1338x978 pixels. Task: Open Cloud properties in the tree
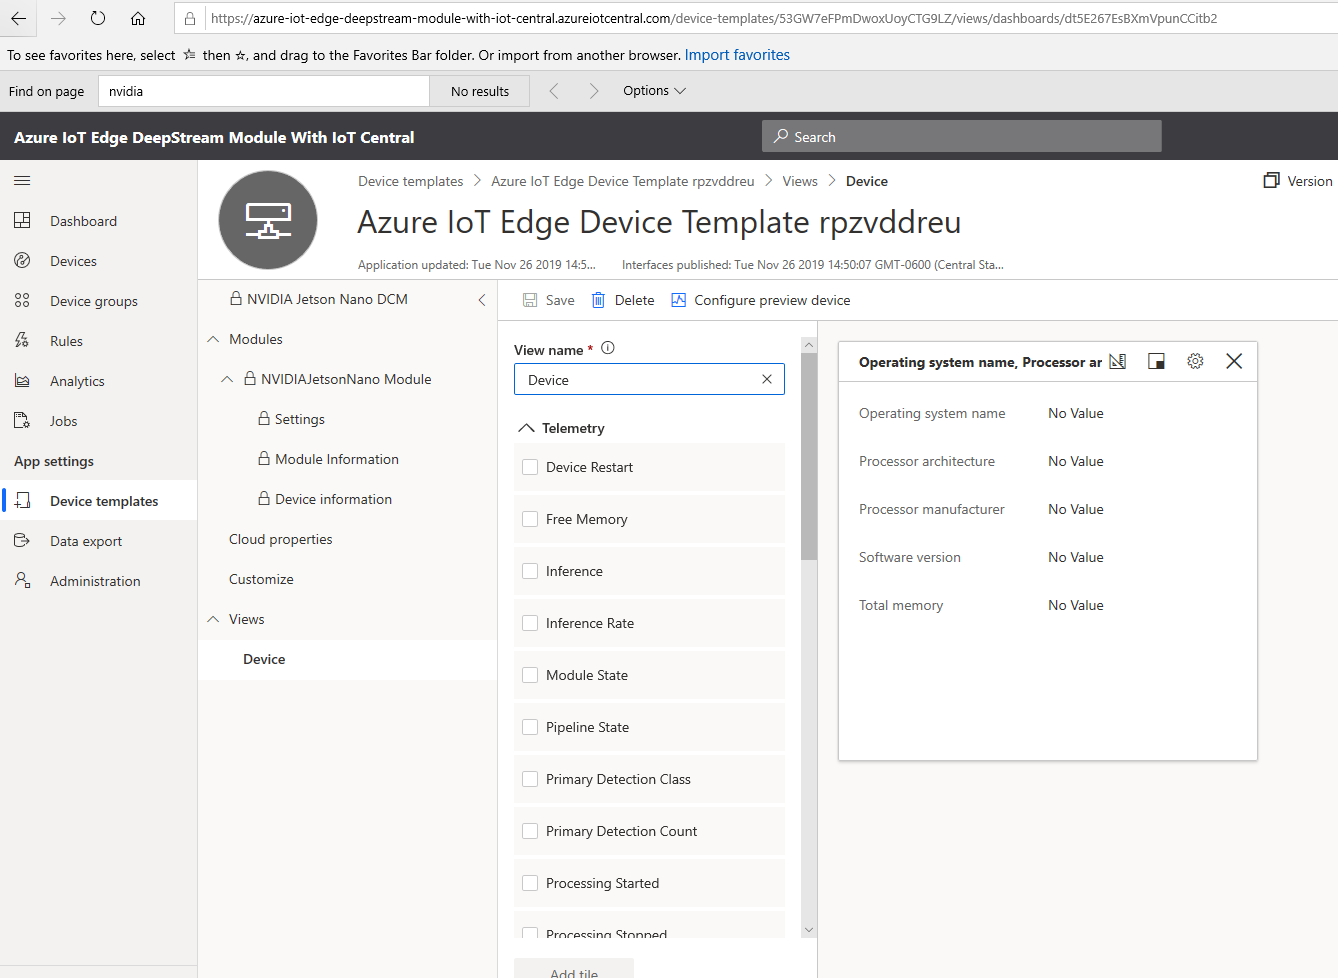tap(281, 539)
